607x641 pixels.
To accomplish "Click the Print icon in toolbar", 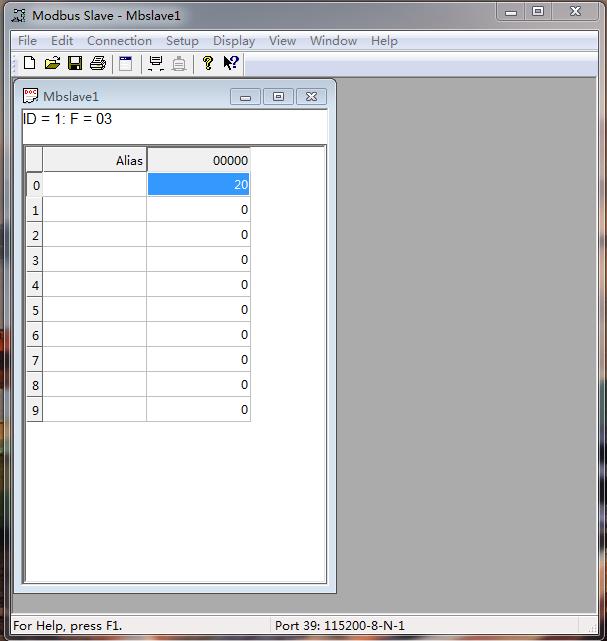I will 98,63.
